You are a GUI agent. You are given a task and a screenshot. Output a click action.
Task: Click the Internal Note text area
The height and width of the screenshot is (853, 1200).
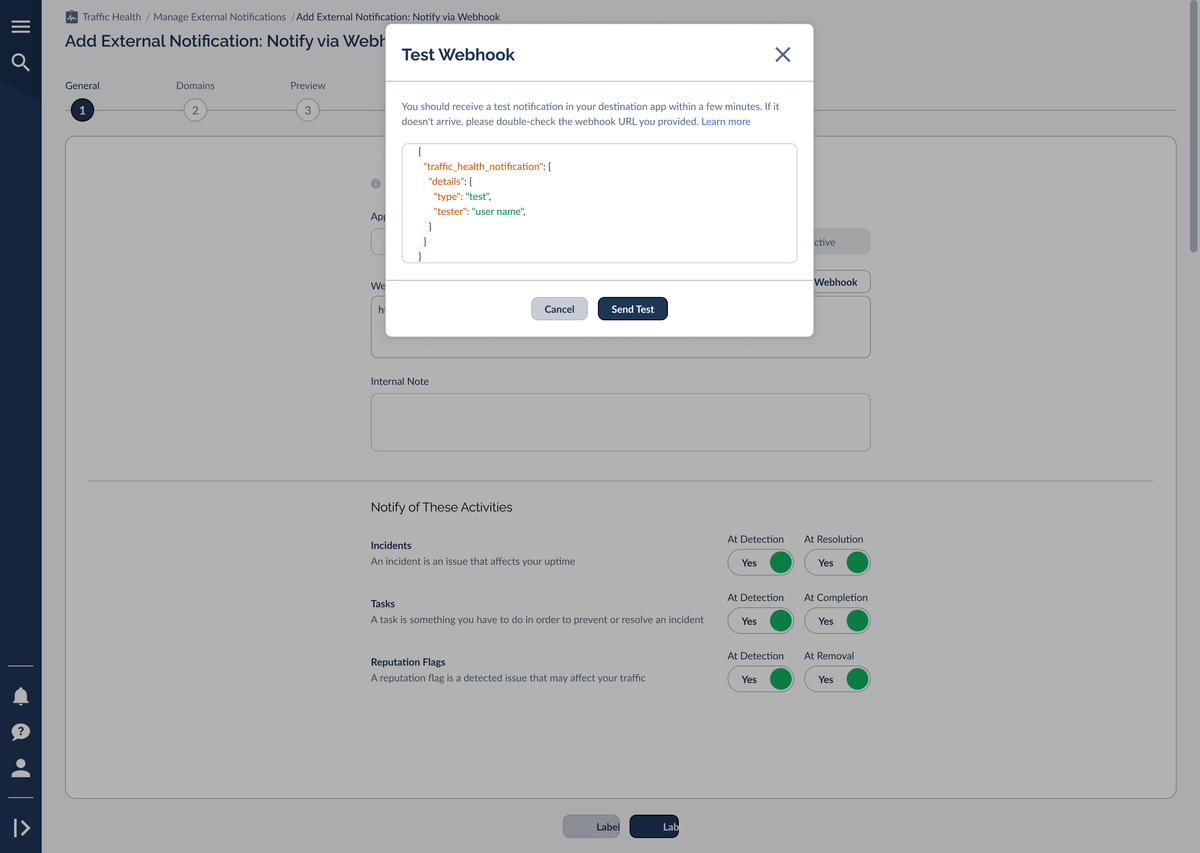[x=620, y=422]
